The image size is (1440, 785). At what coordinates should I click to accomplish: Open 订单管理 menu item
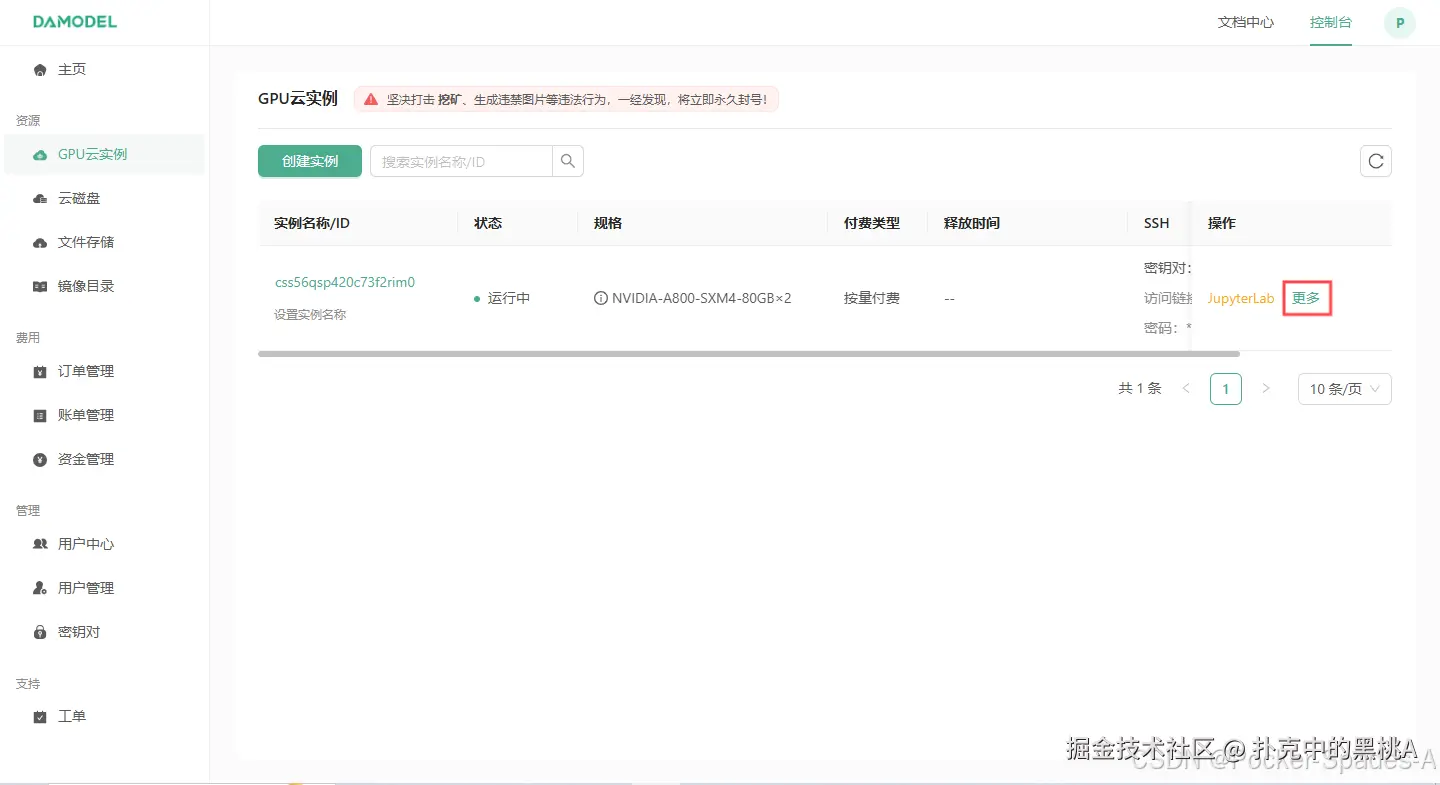pos(104,372)
